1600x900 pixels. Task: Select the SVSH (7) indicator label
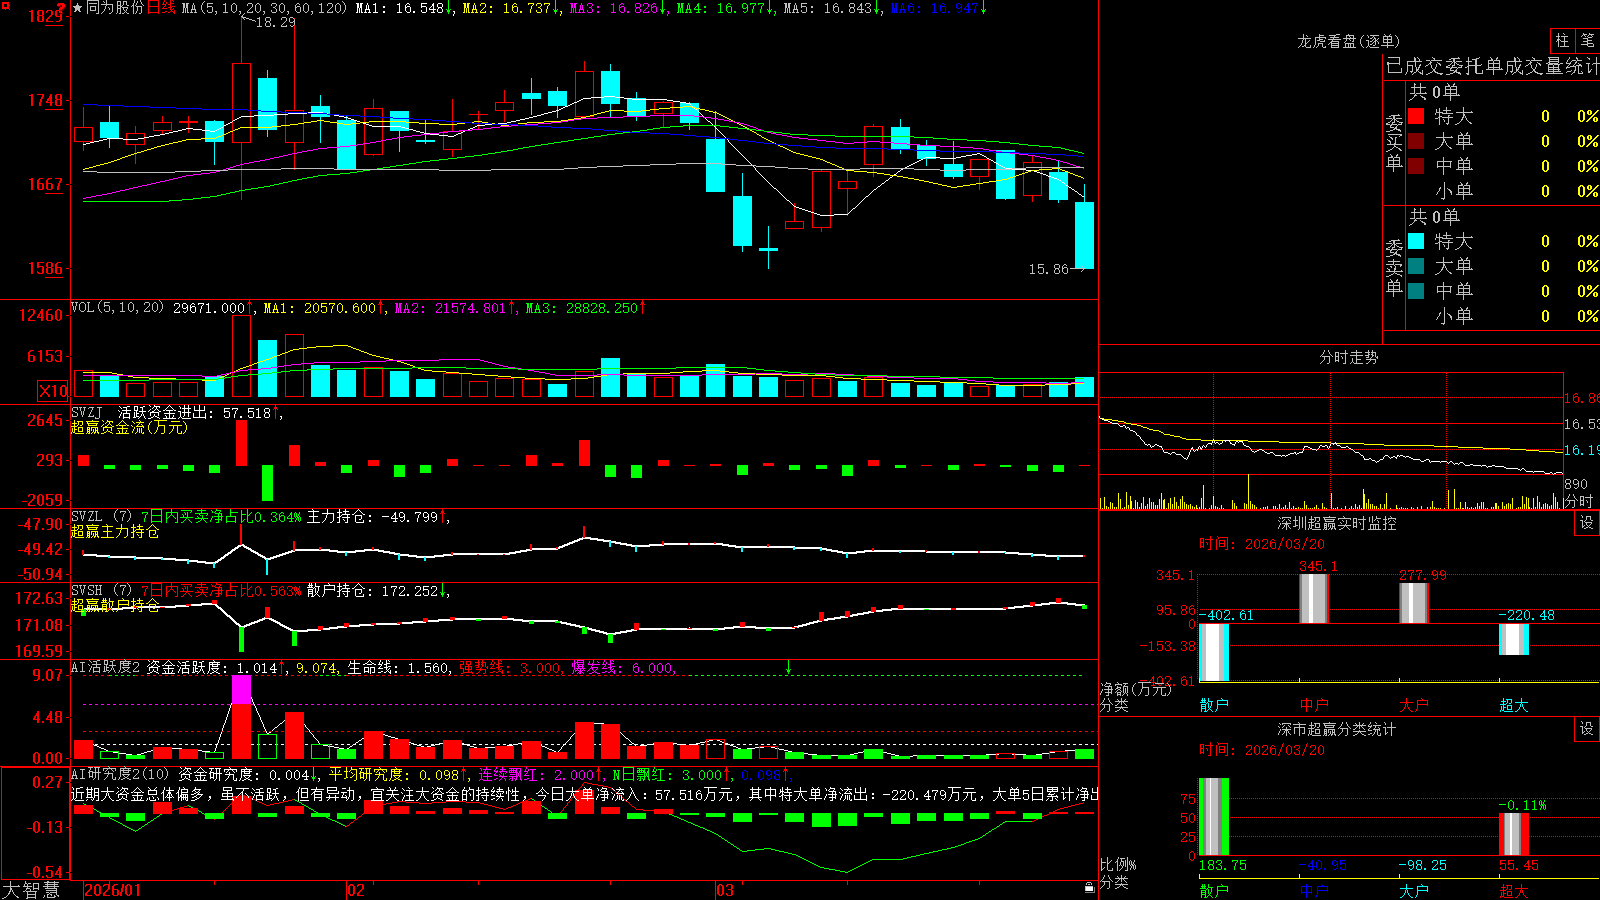(x=101, y=591)
